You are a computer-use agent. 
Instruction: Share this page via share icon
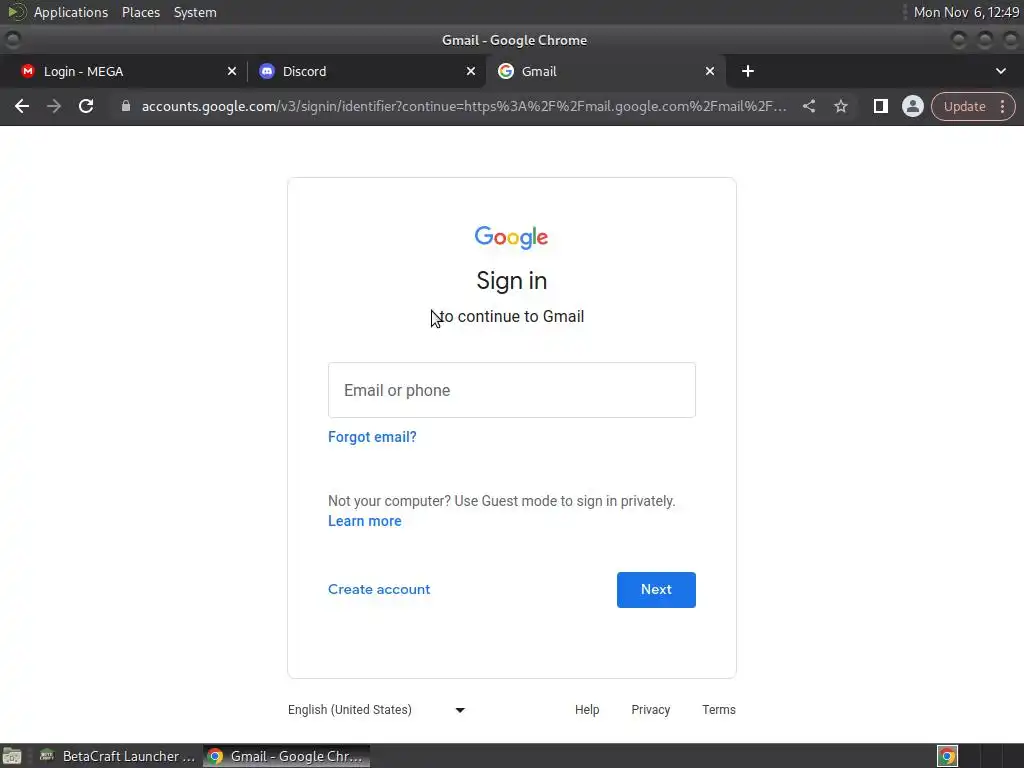[809, 106]
